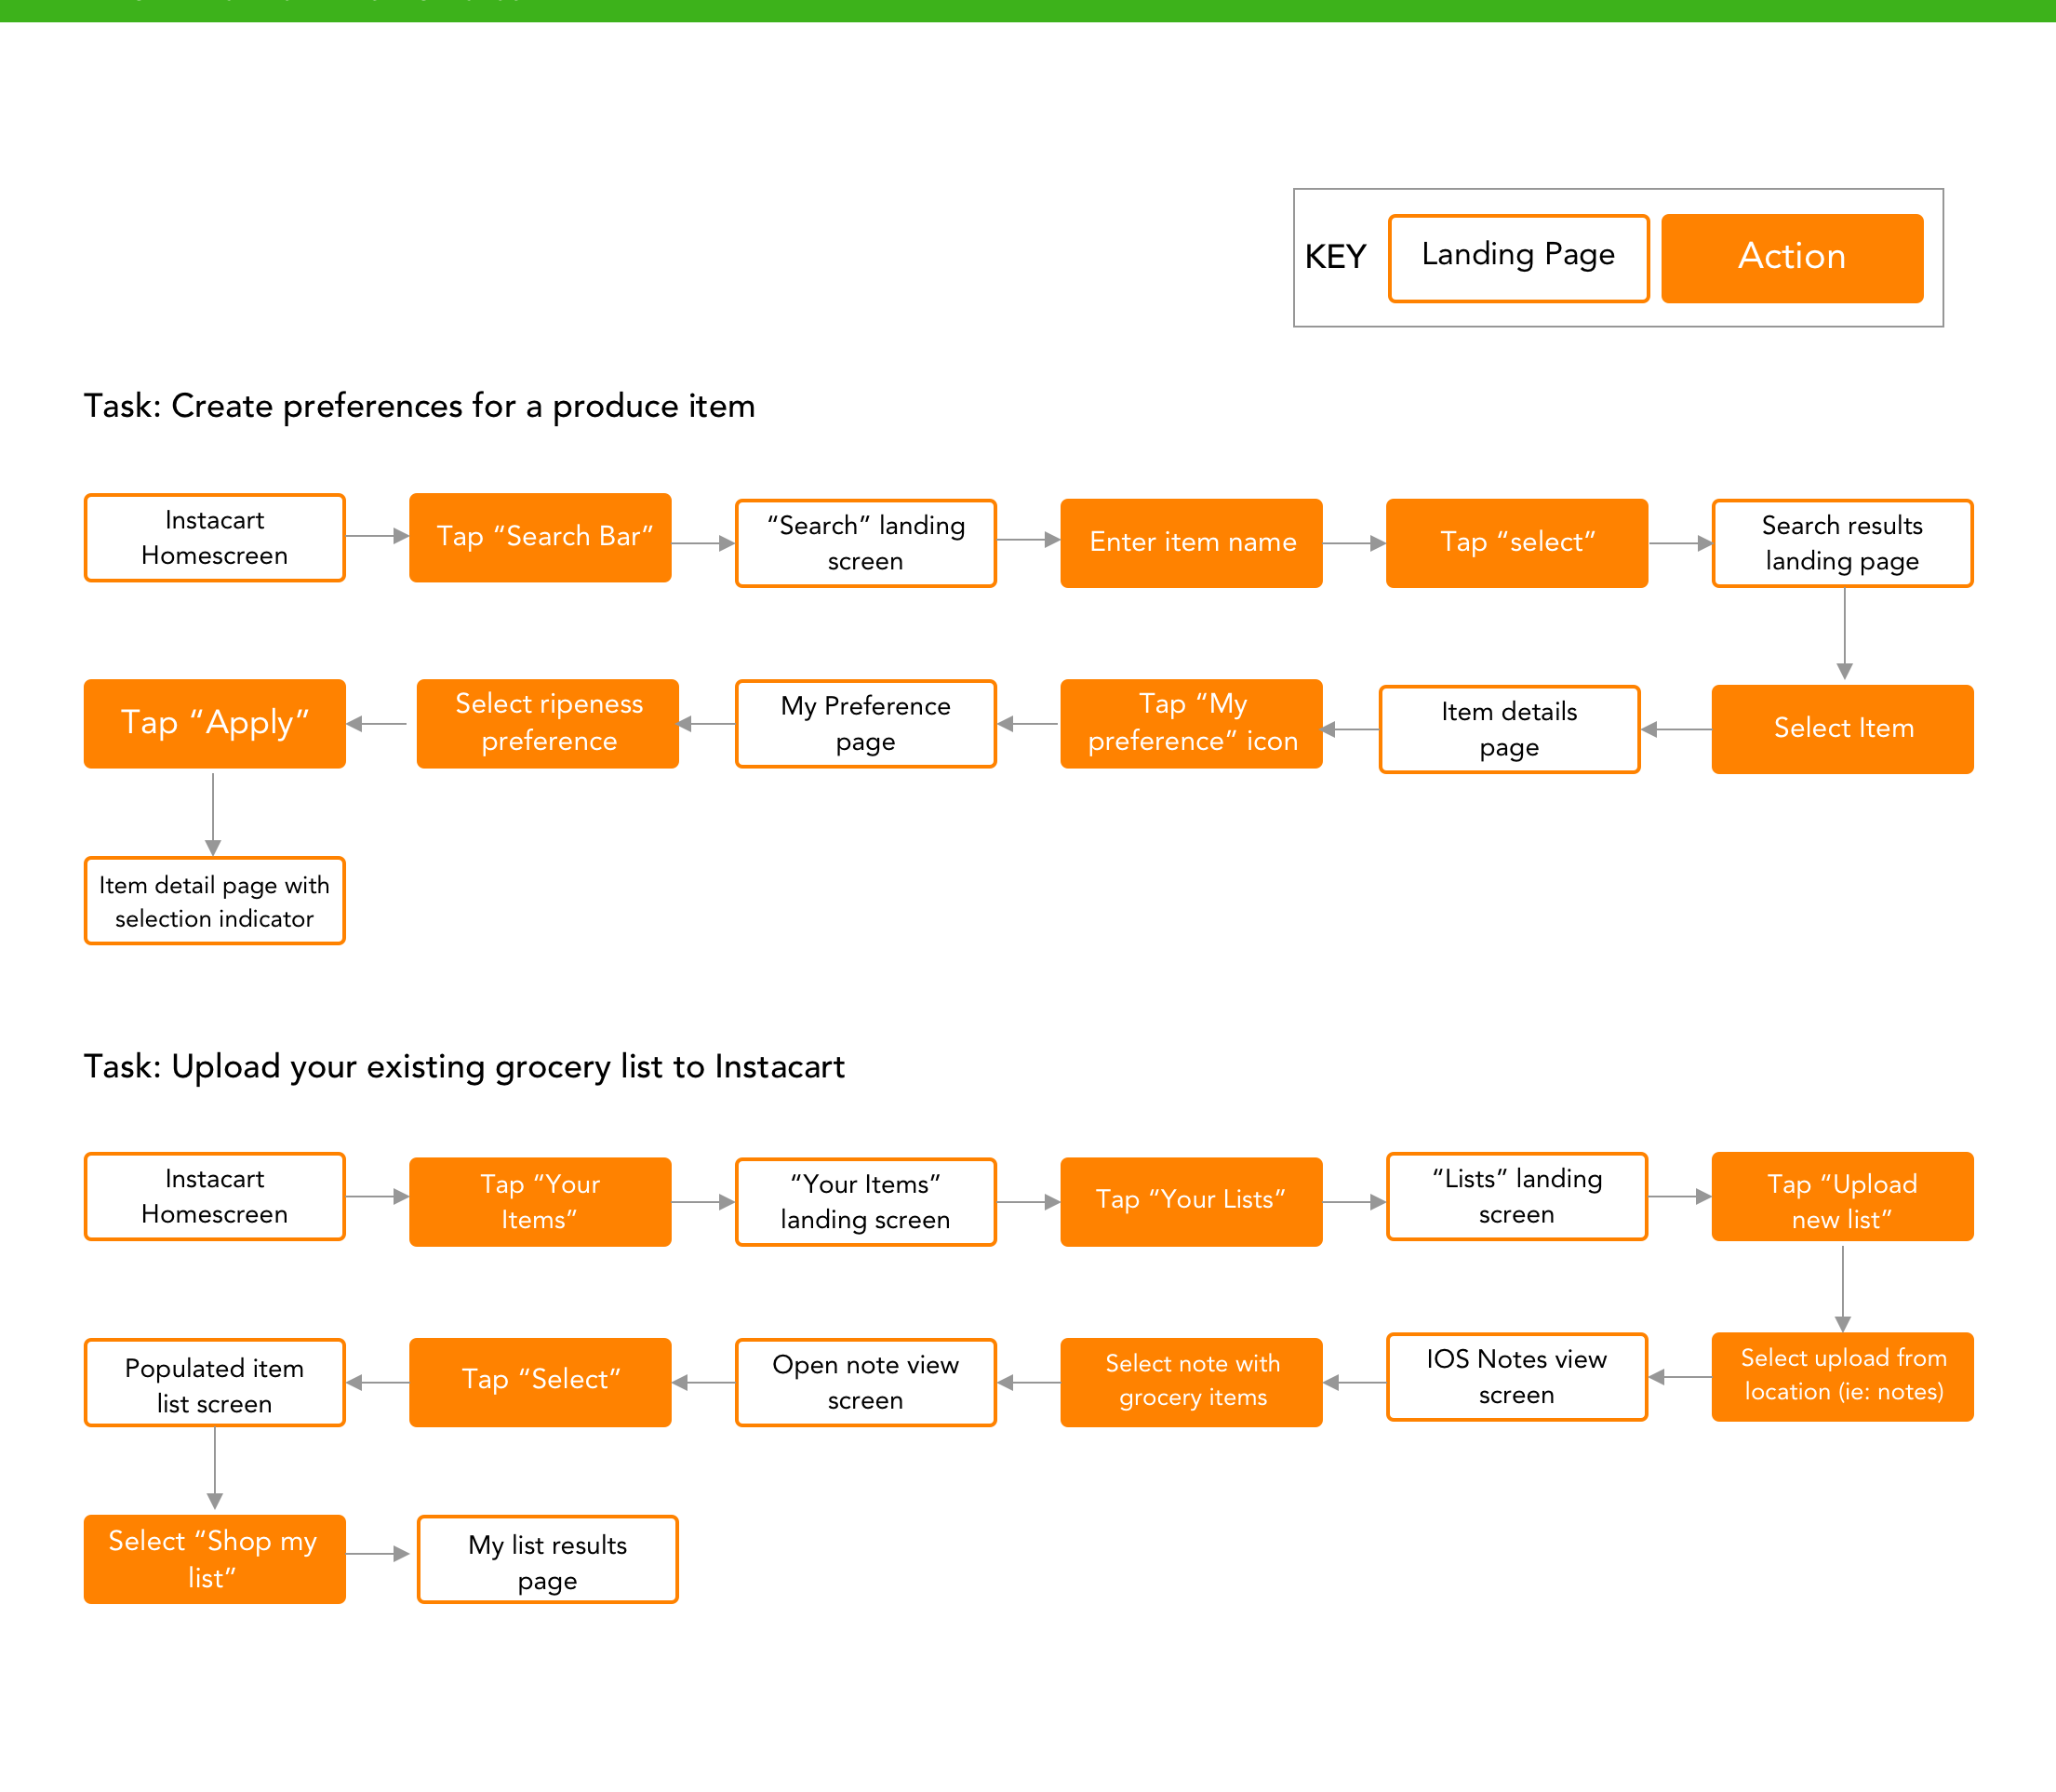The image size is (2056, 1792).
Task: Select the "Task: Upload your existing grocery list" heading
Action: (464, 1066)
